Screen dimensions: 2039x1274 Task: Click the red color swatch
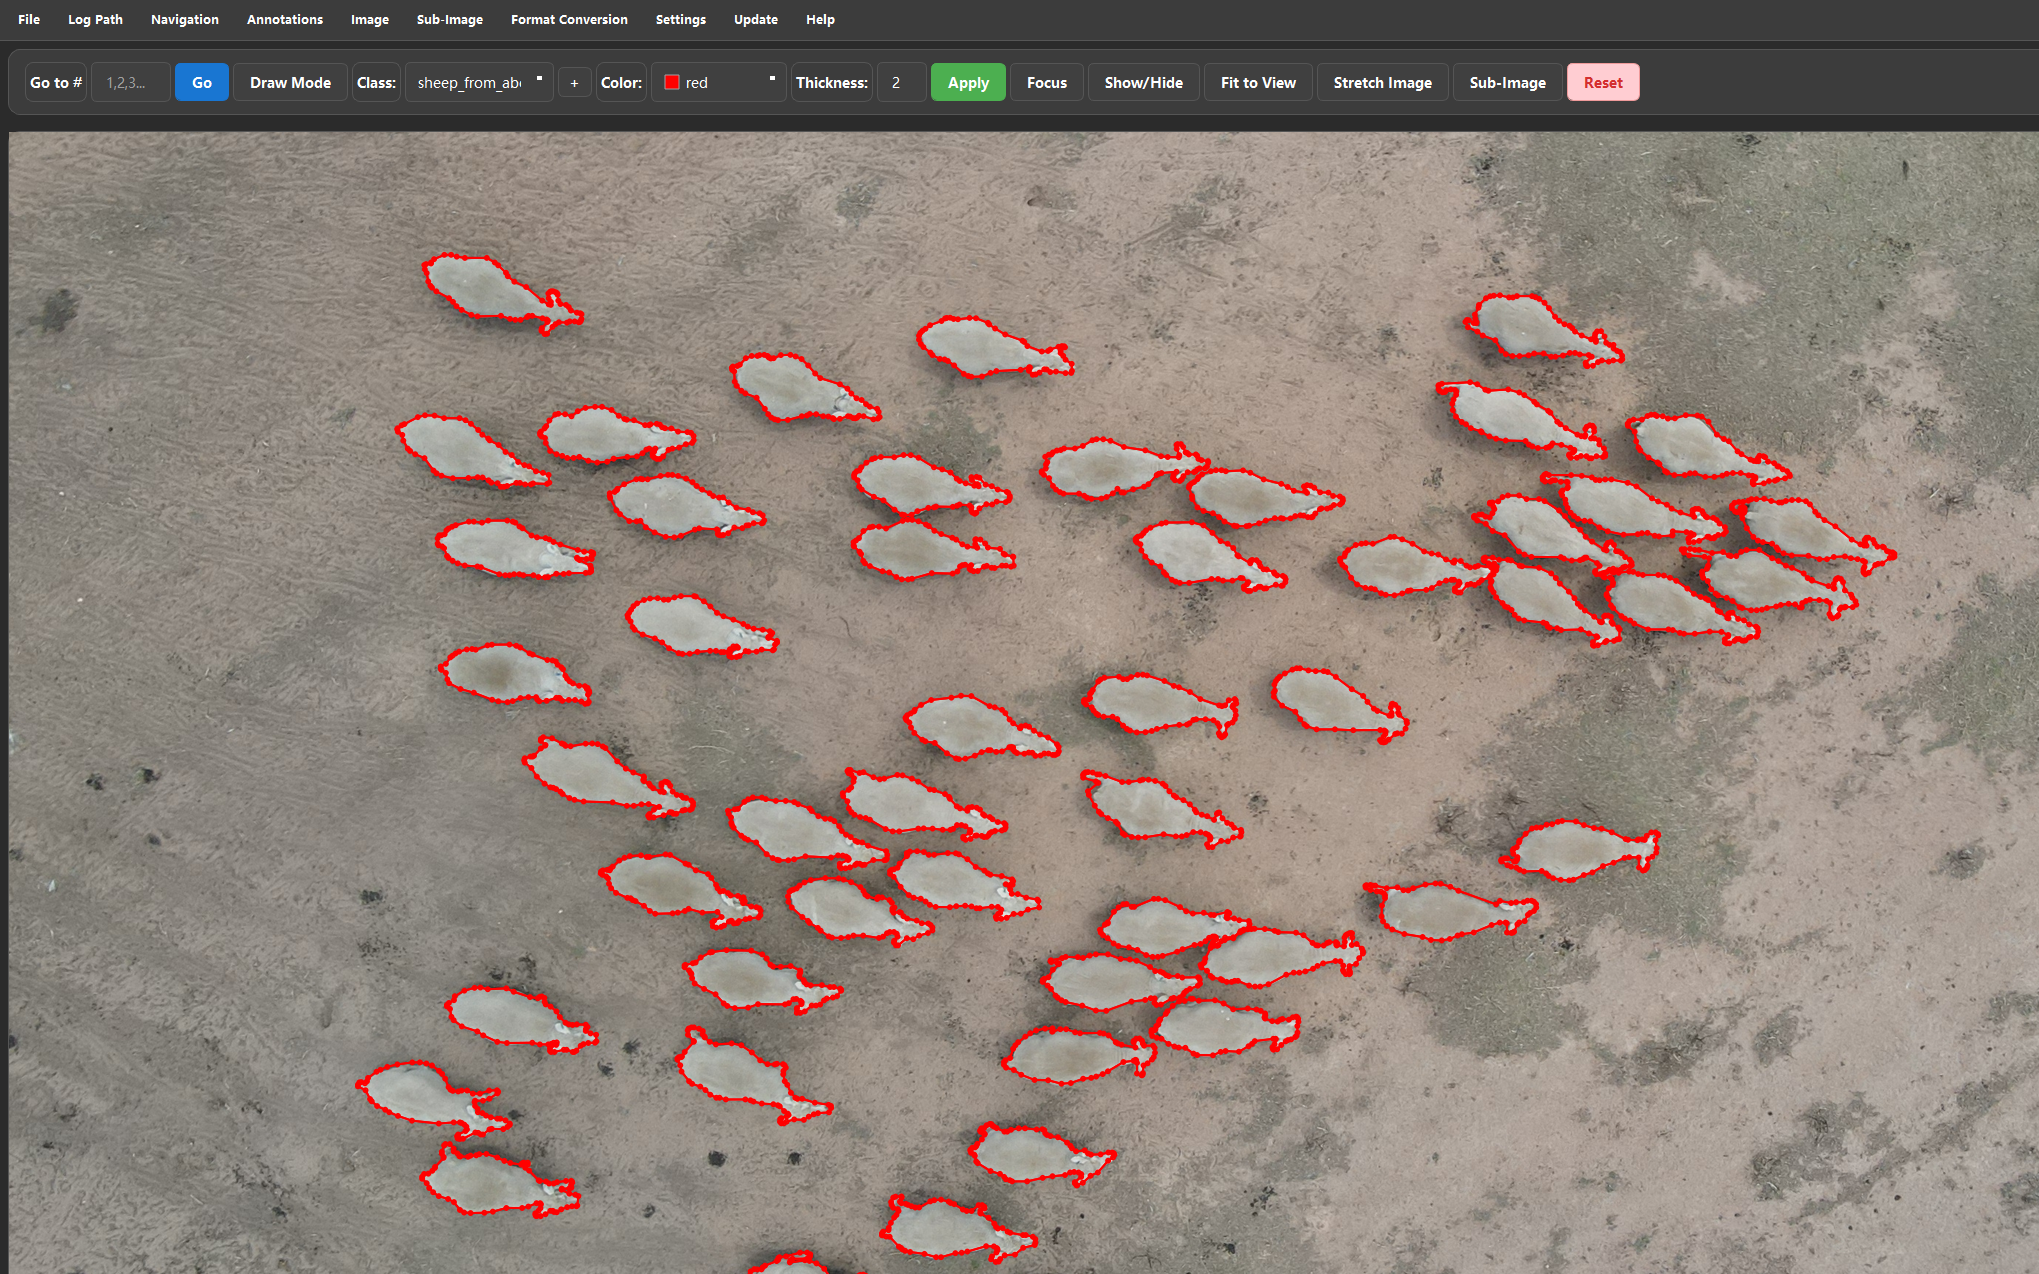[x=670, y=82]
